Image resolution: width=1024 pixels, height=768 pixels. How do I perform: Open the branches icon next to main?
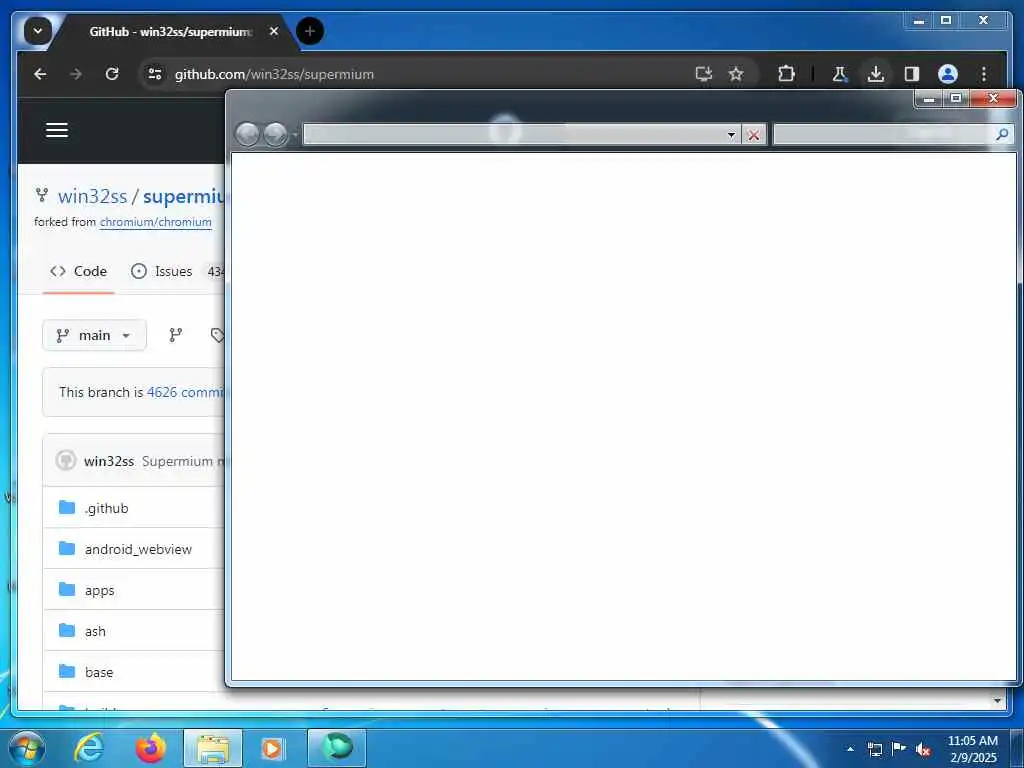click(176, 335)
